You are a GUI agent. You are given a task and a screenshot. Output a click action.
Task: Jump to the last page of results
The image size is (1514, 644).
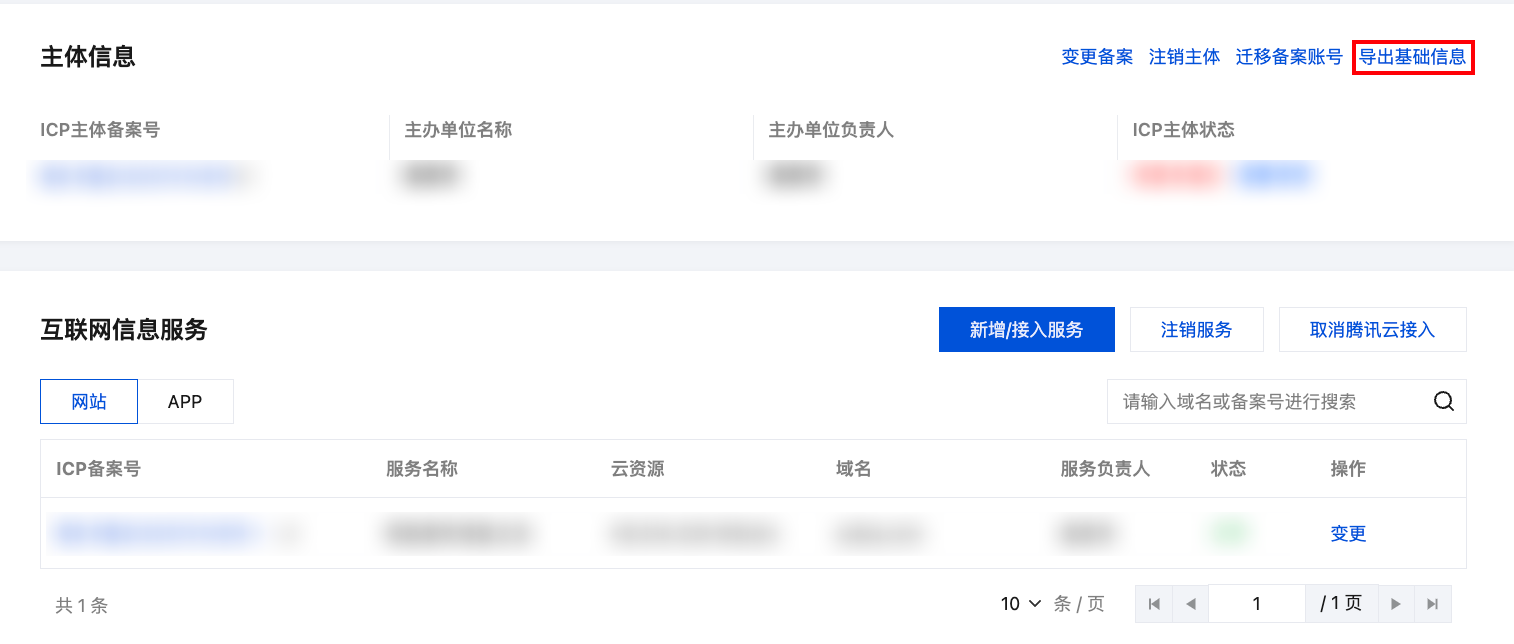(1432, 604)
